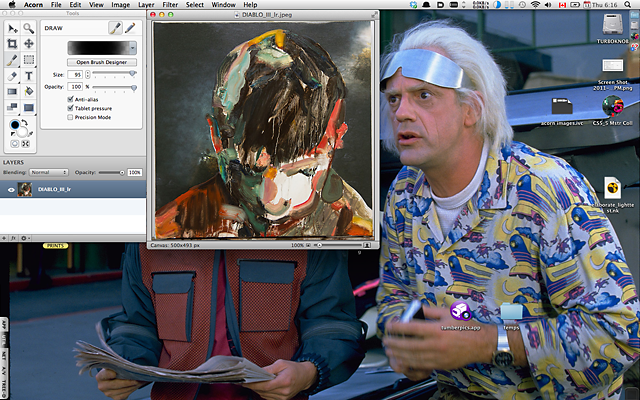Select the Zoom magnifier tool
Image resolution: width=640 pixels, height=400 pixels.
29,28
